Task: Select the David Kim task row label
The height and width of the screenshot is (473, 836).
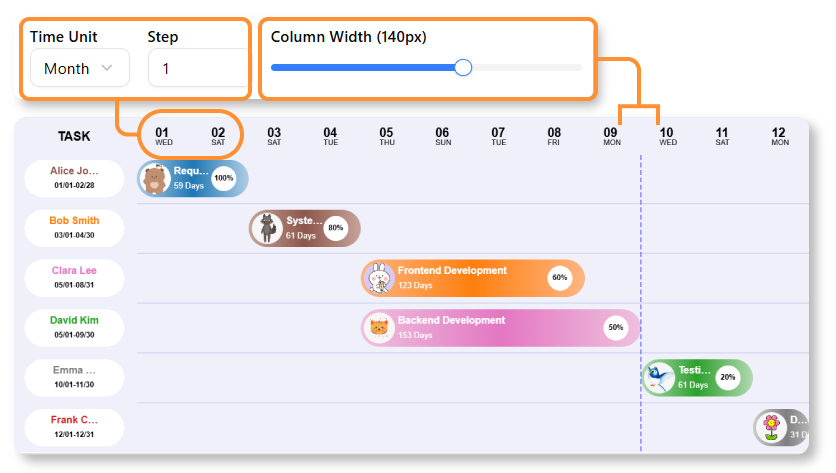Action: tap(75, 327)
